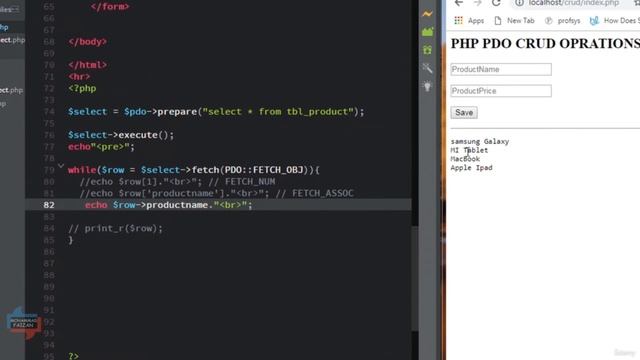Click the 'FETCH_NUM' comment on line 80
Viewport: 640px width, 360px height.
(250, 182)
